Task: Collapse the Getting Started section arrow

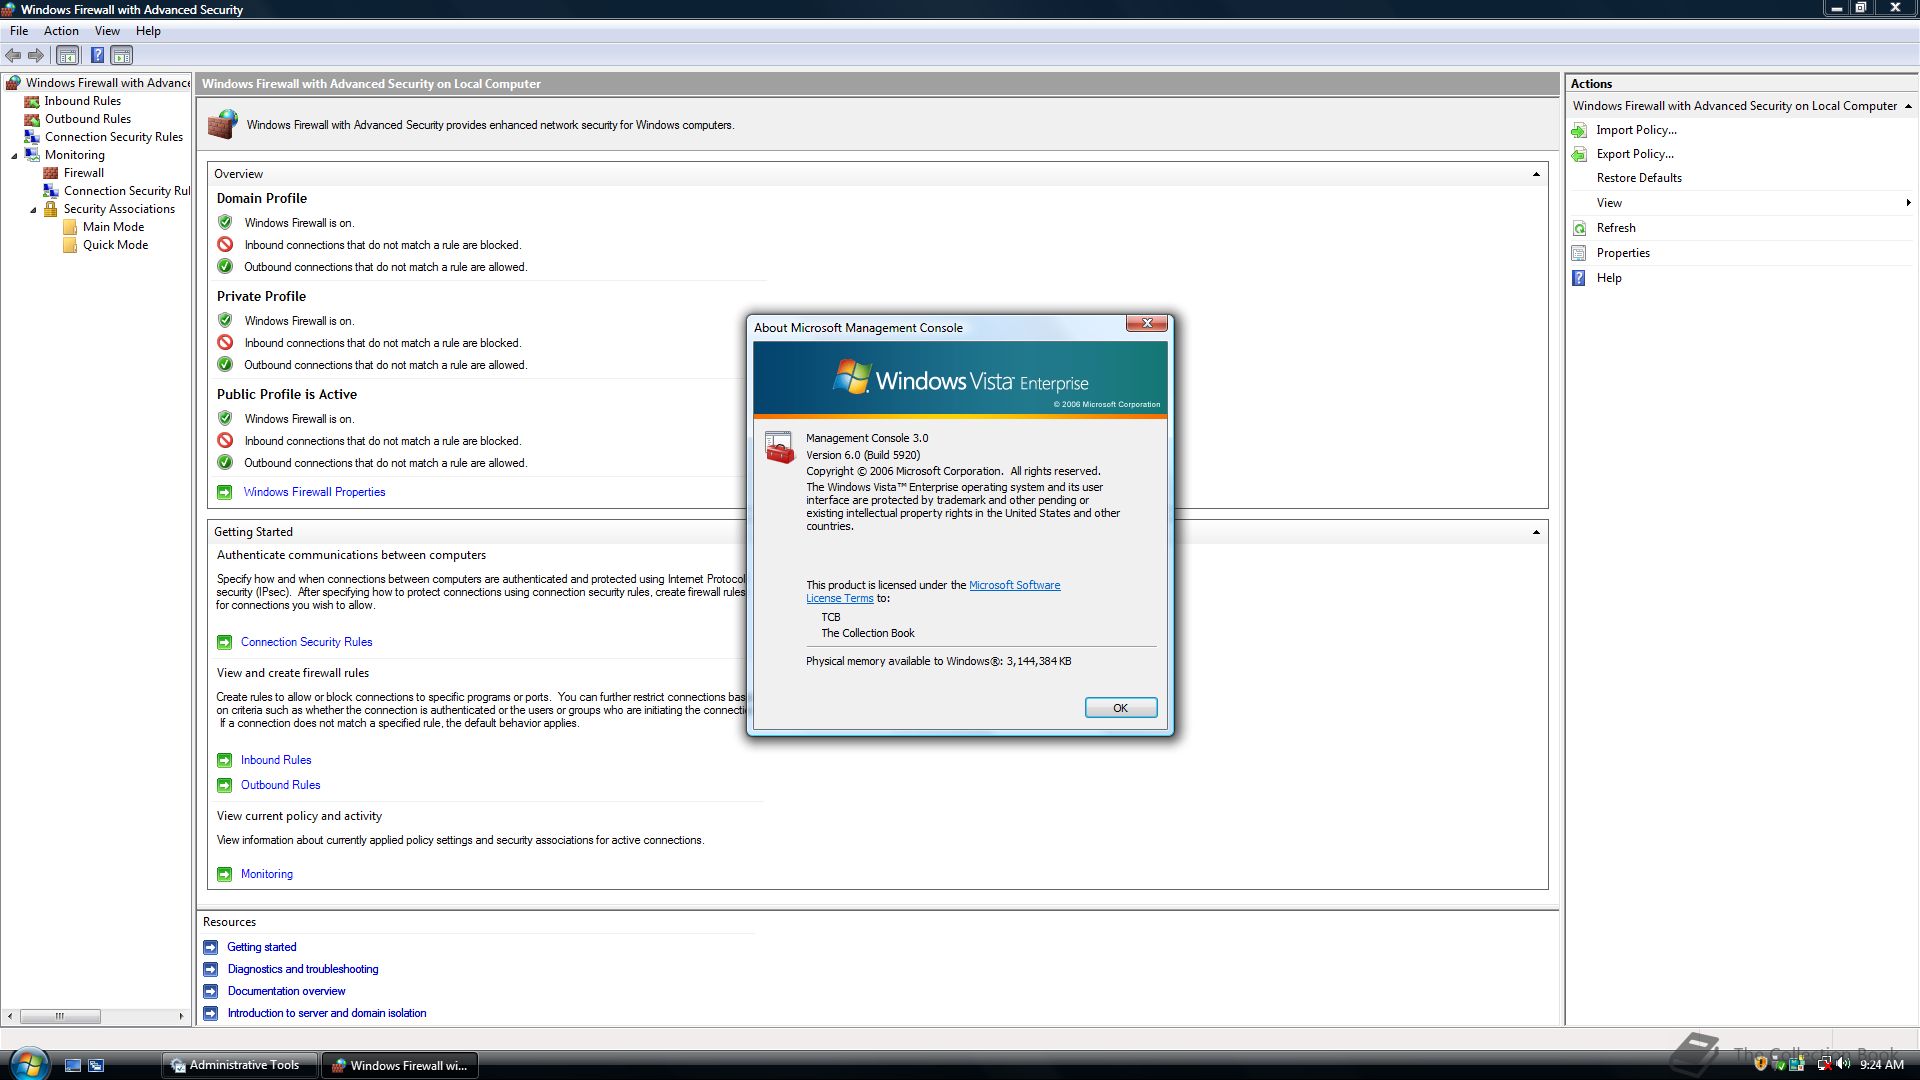Action: (x=1536, y=532)
